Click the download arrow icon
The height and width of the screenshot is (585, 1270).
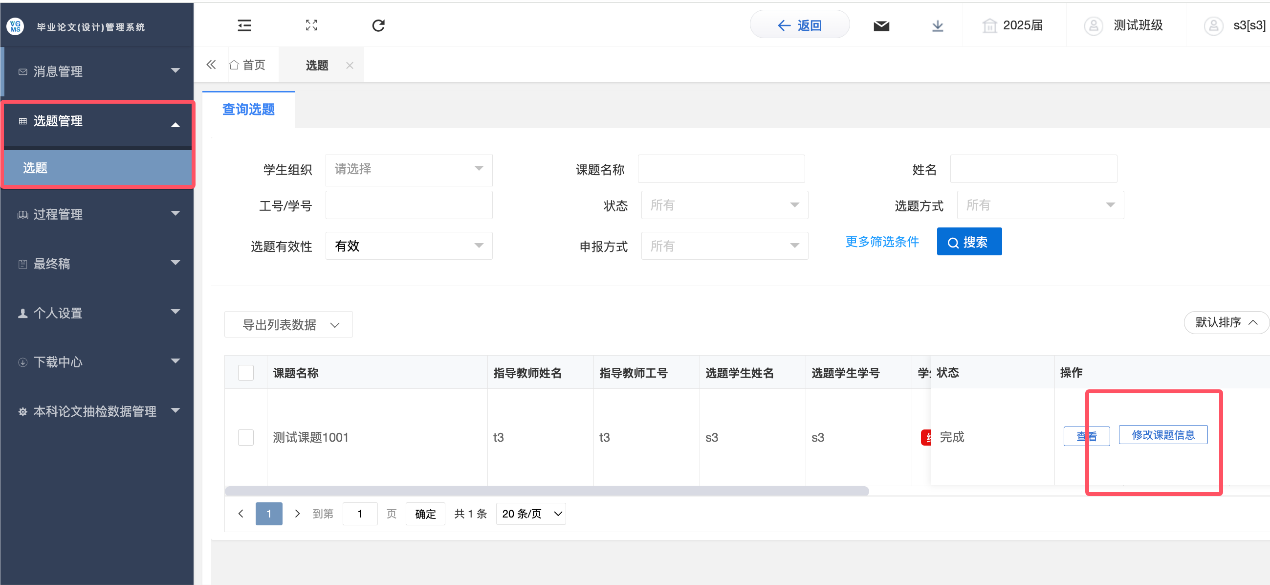pos(937,26)
